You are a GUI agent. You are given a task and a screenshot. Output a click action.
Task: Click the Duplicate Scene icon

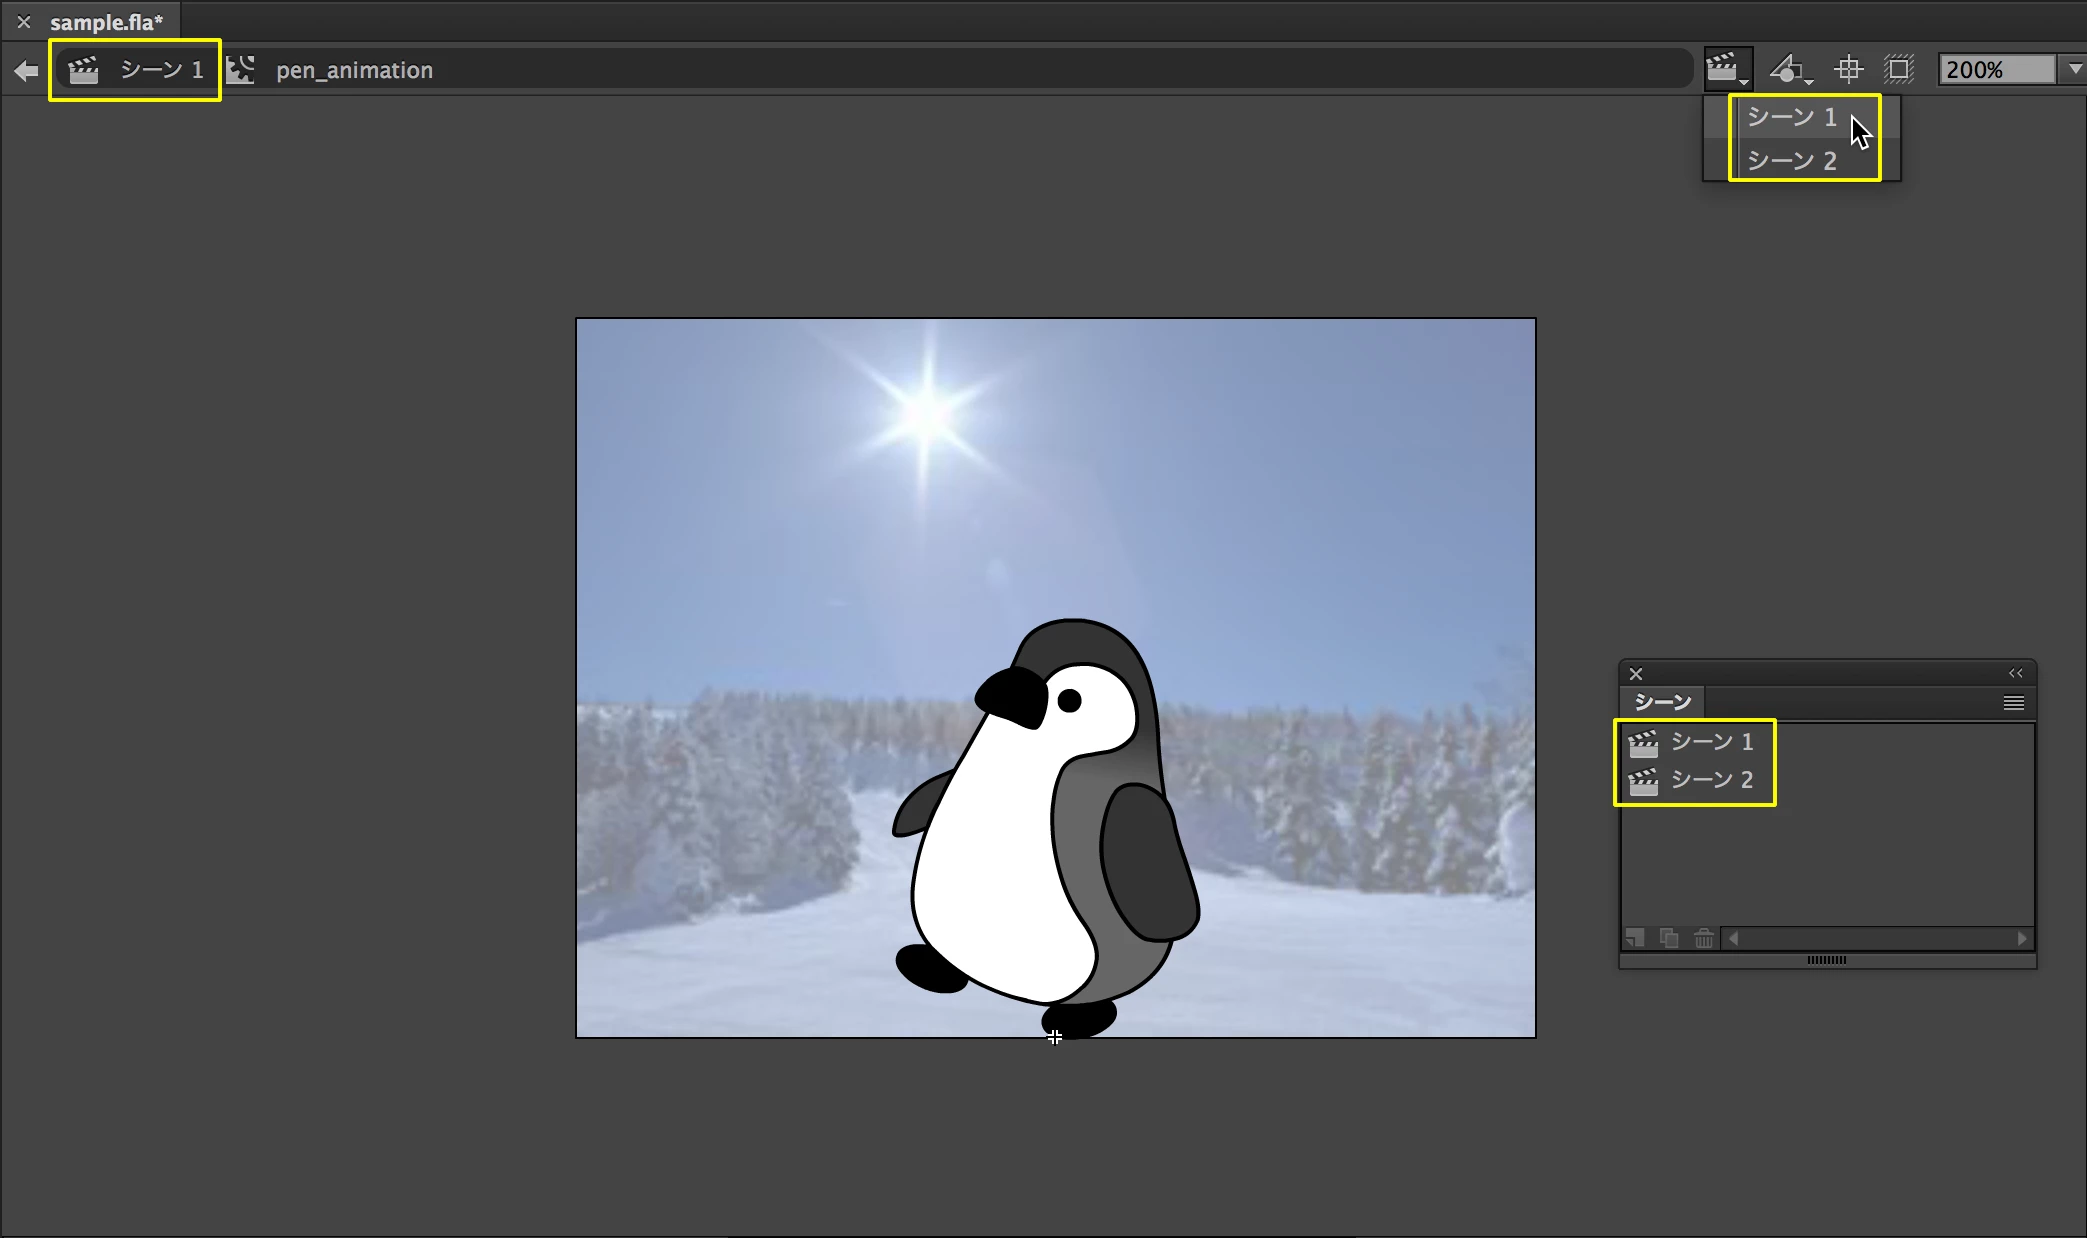click(1669, 938)
